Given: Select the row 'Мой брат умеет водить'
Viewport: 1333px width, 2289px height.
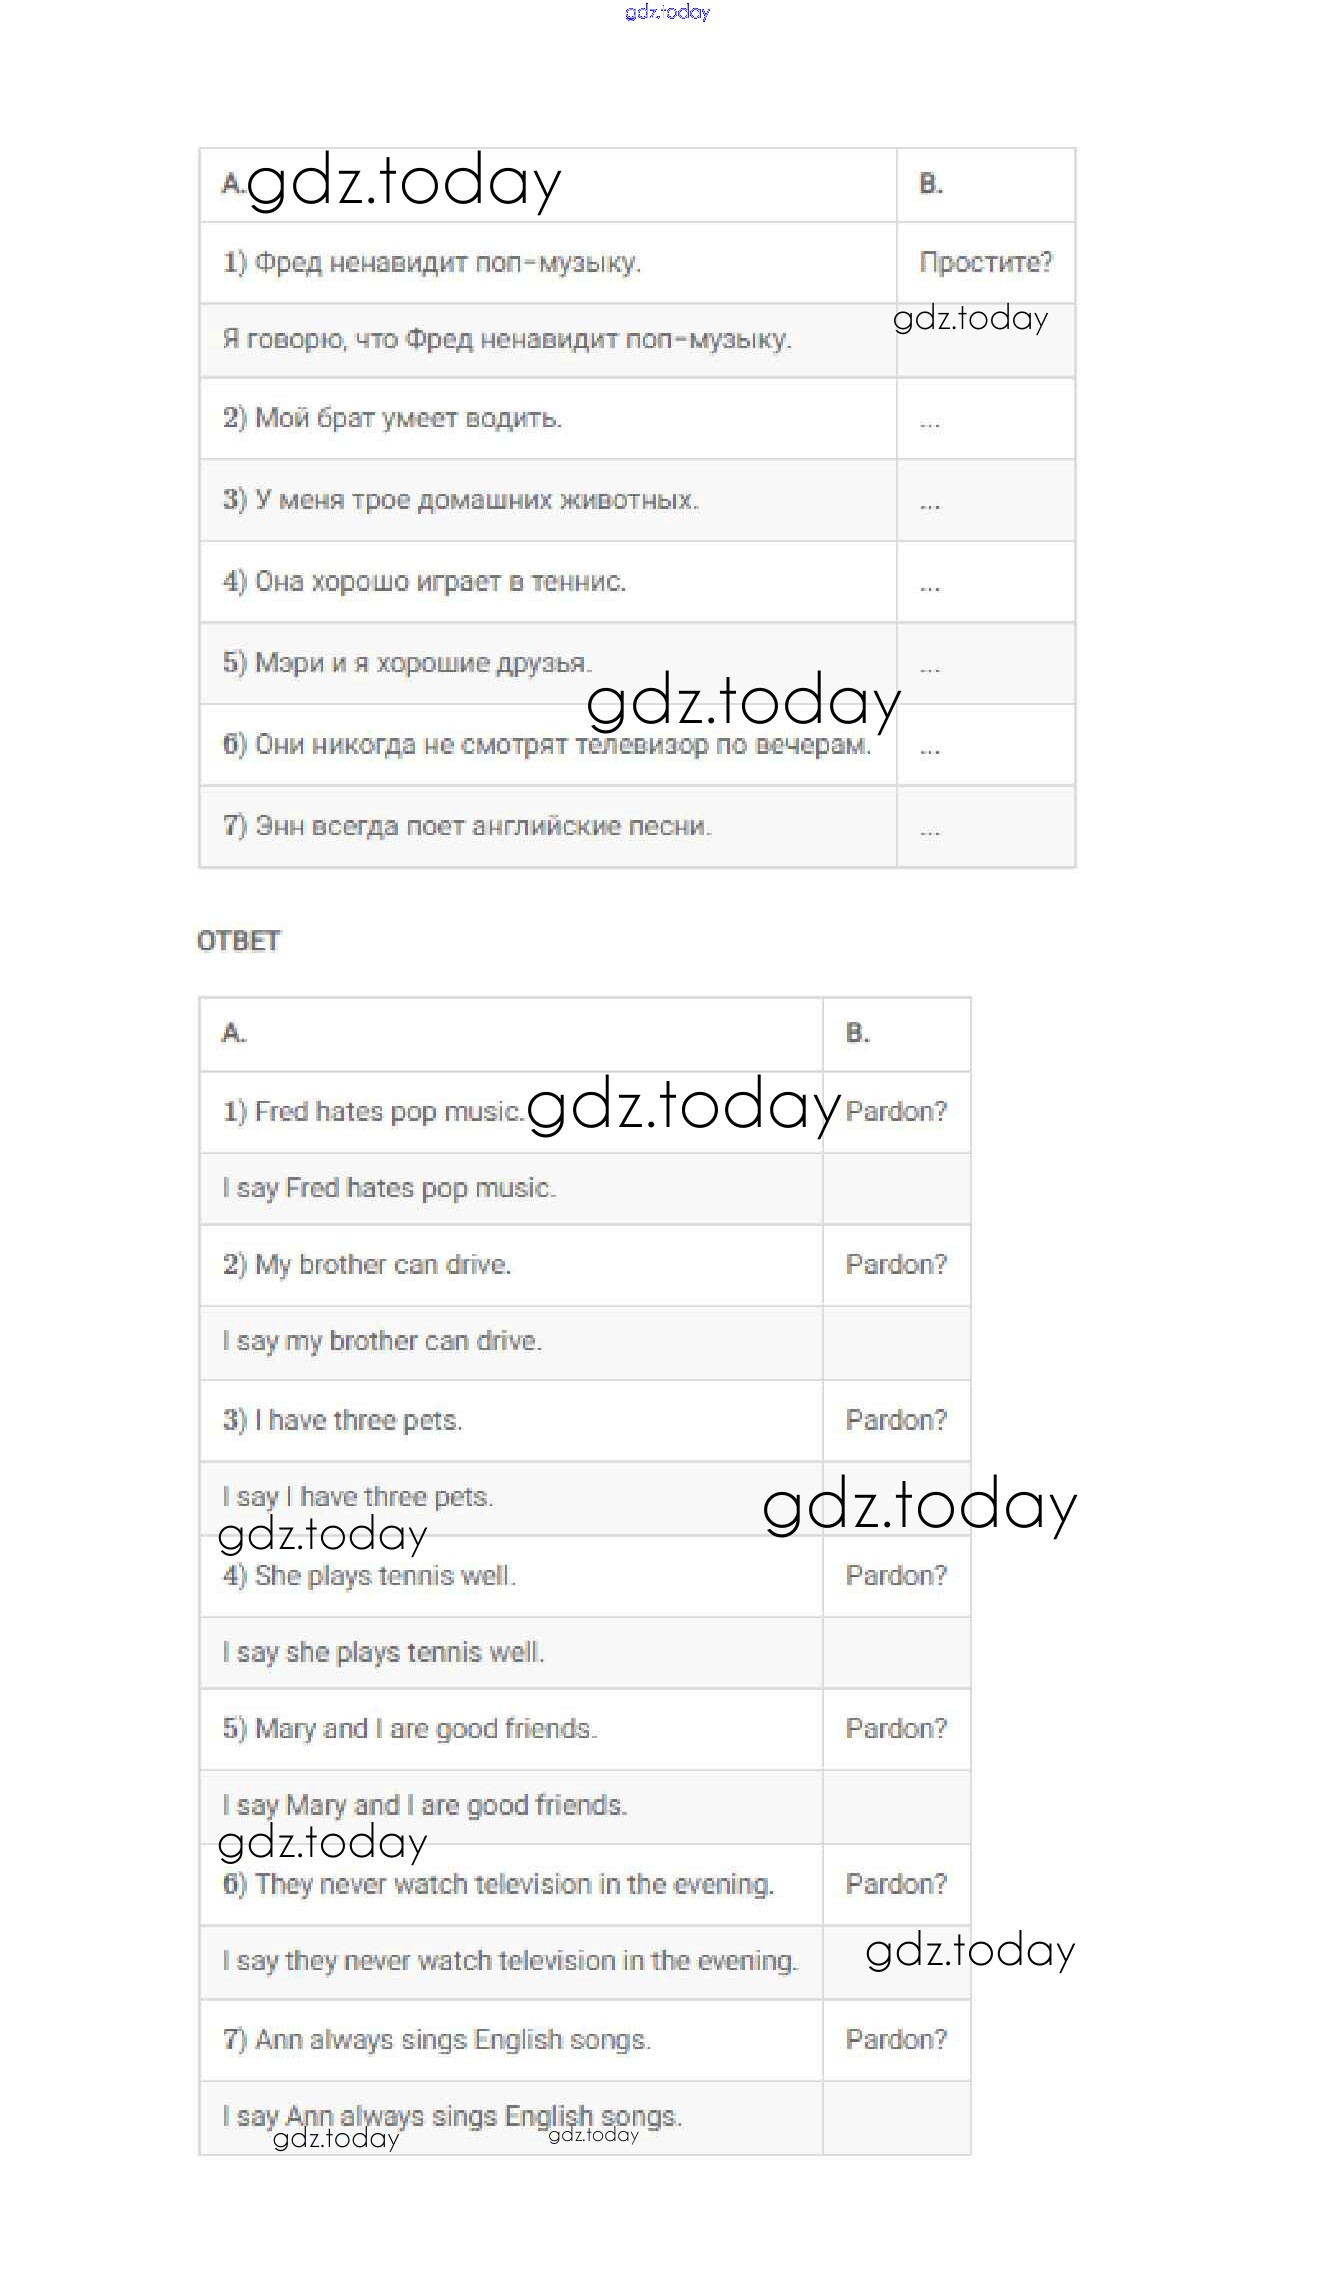Looking at the screenshot, I should tap(393, 418).
